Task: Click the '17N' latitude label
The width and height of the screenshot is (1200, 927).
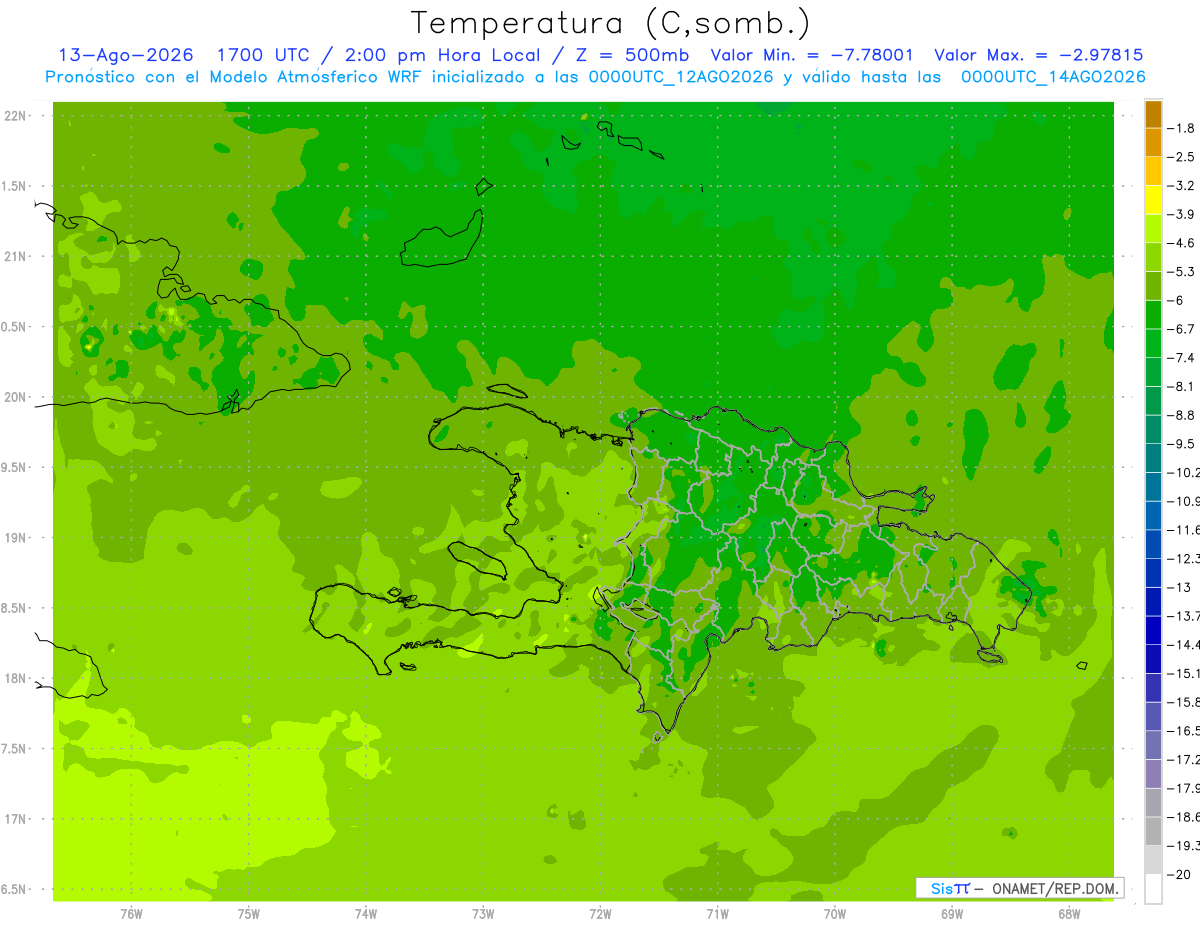Action: click(x=14, y=820)
